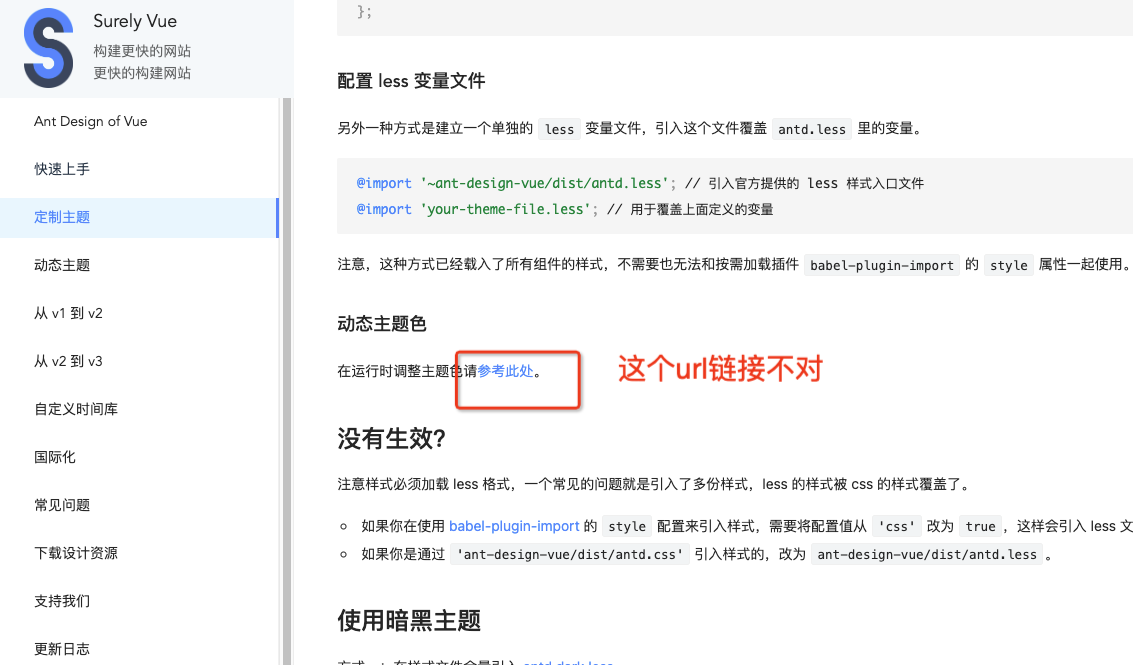Navigate to 从 v1 到 v2
This screenshot has height=665, width=1133.
[68, 313]
